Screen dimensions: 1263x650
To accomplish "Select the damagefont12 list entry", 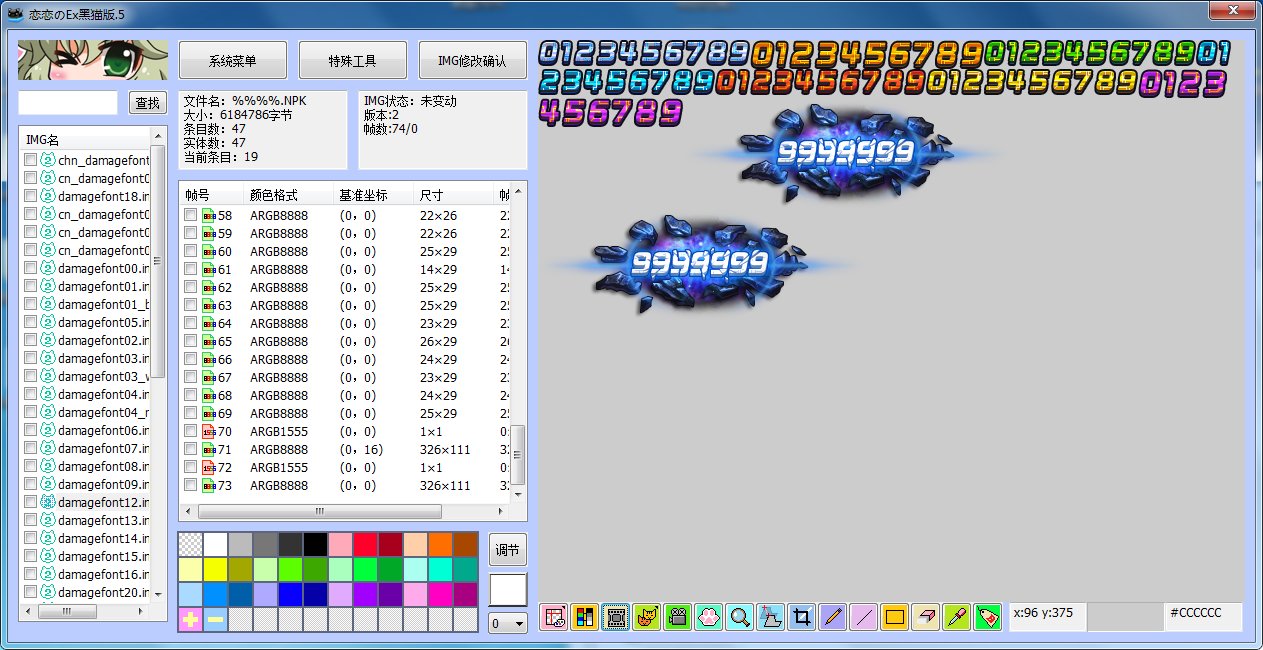I will coord(103,502).
